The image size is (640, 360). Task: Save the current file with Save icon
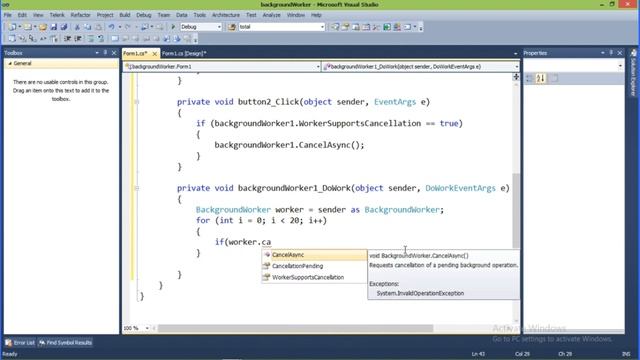click(x=53, y=27)
